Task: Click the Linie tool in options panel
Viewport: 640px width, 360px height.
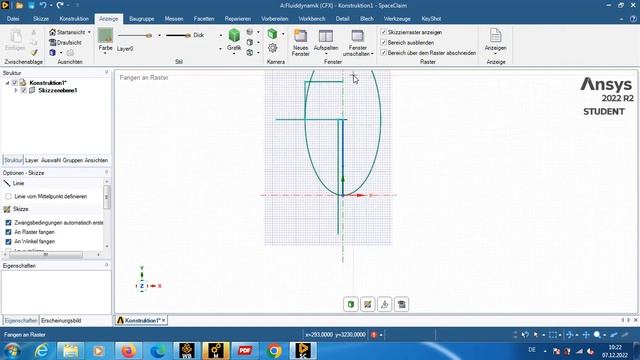Action: 15,183
